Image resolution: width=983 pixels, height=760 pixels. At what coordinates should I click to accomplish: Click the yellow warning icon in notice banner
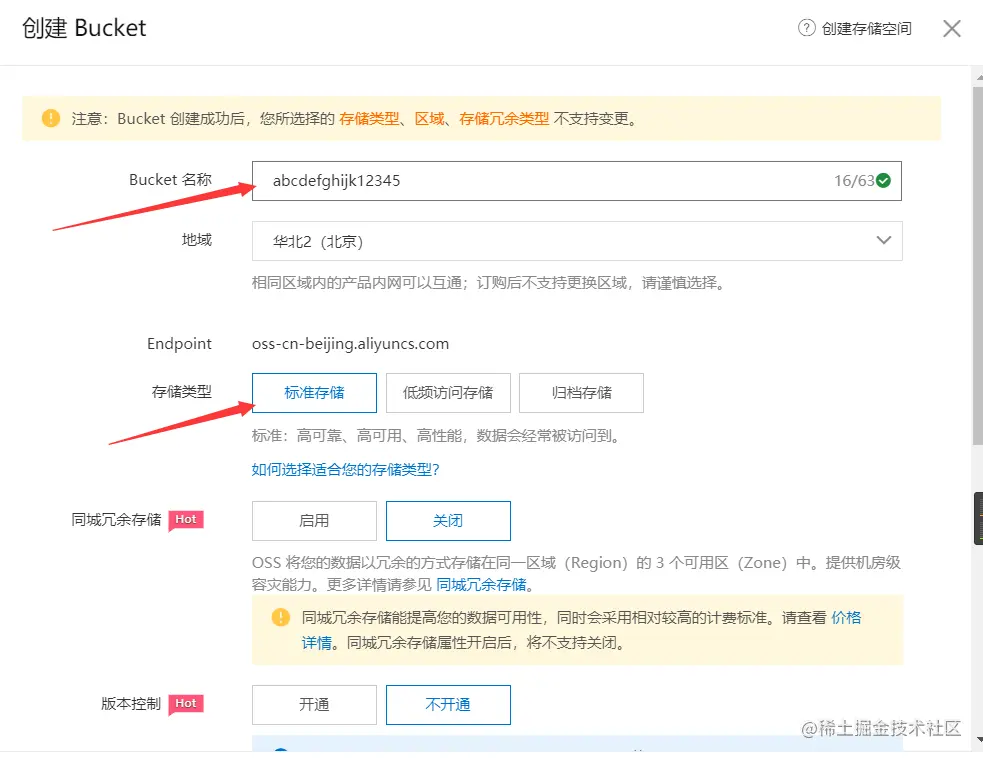pyautogui.click(x=51, y=118)
